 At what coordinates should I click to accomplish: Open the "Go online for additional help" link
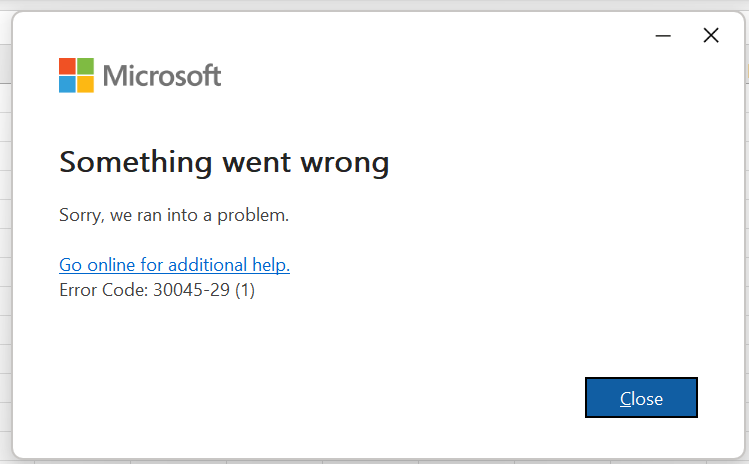click(x=174, y=265)
